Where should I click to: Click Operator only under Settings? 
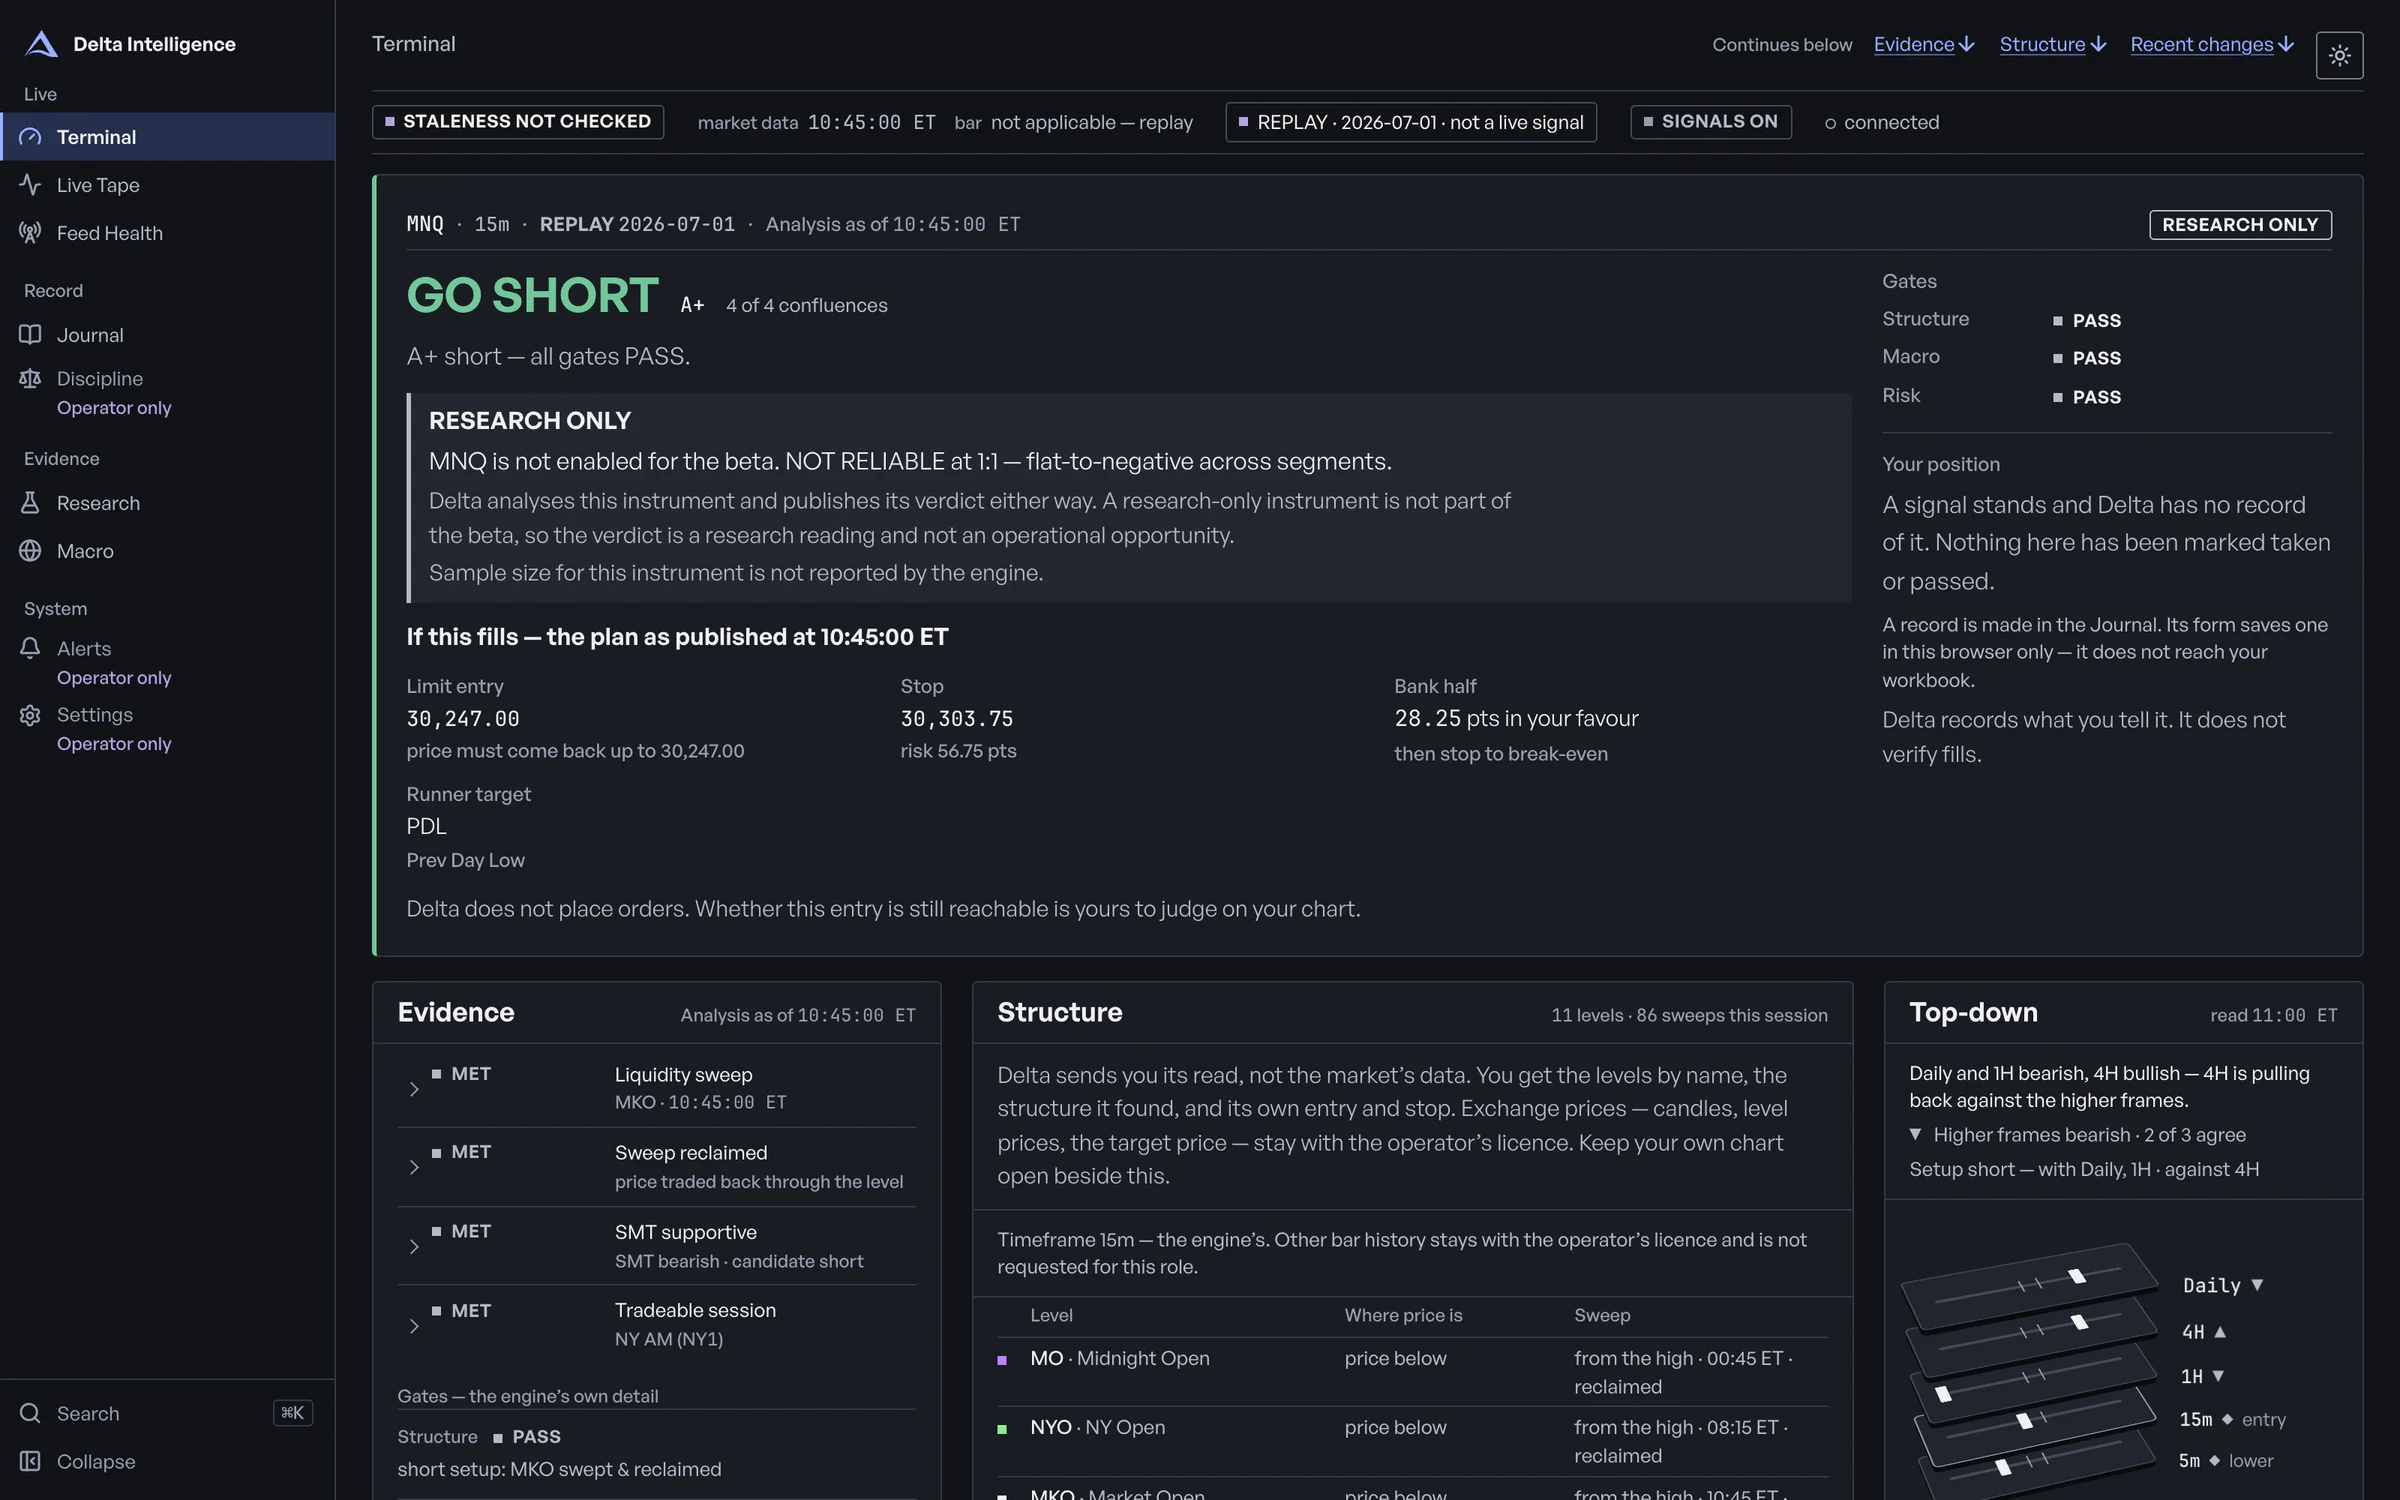[114, 744]
